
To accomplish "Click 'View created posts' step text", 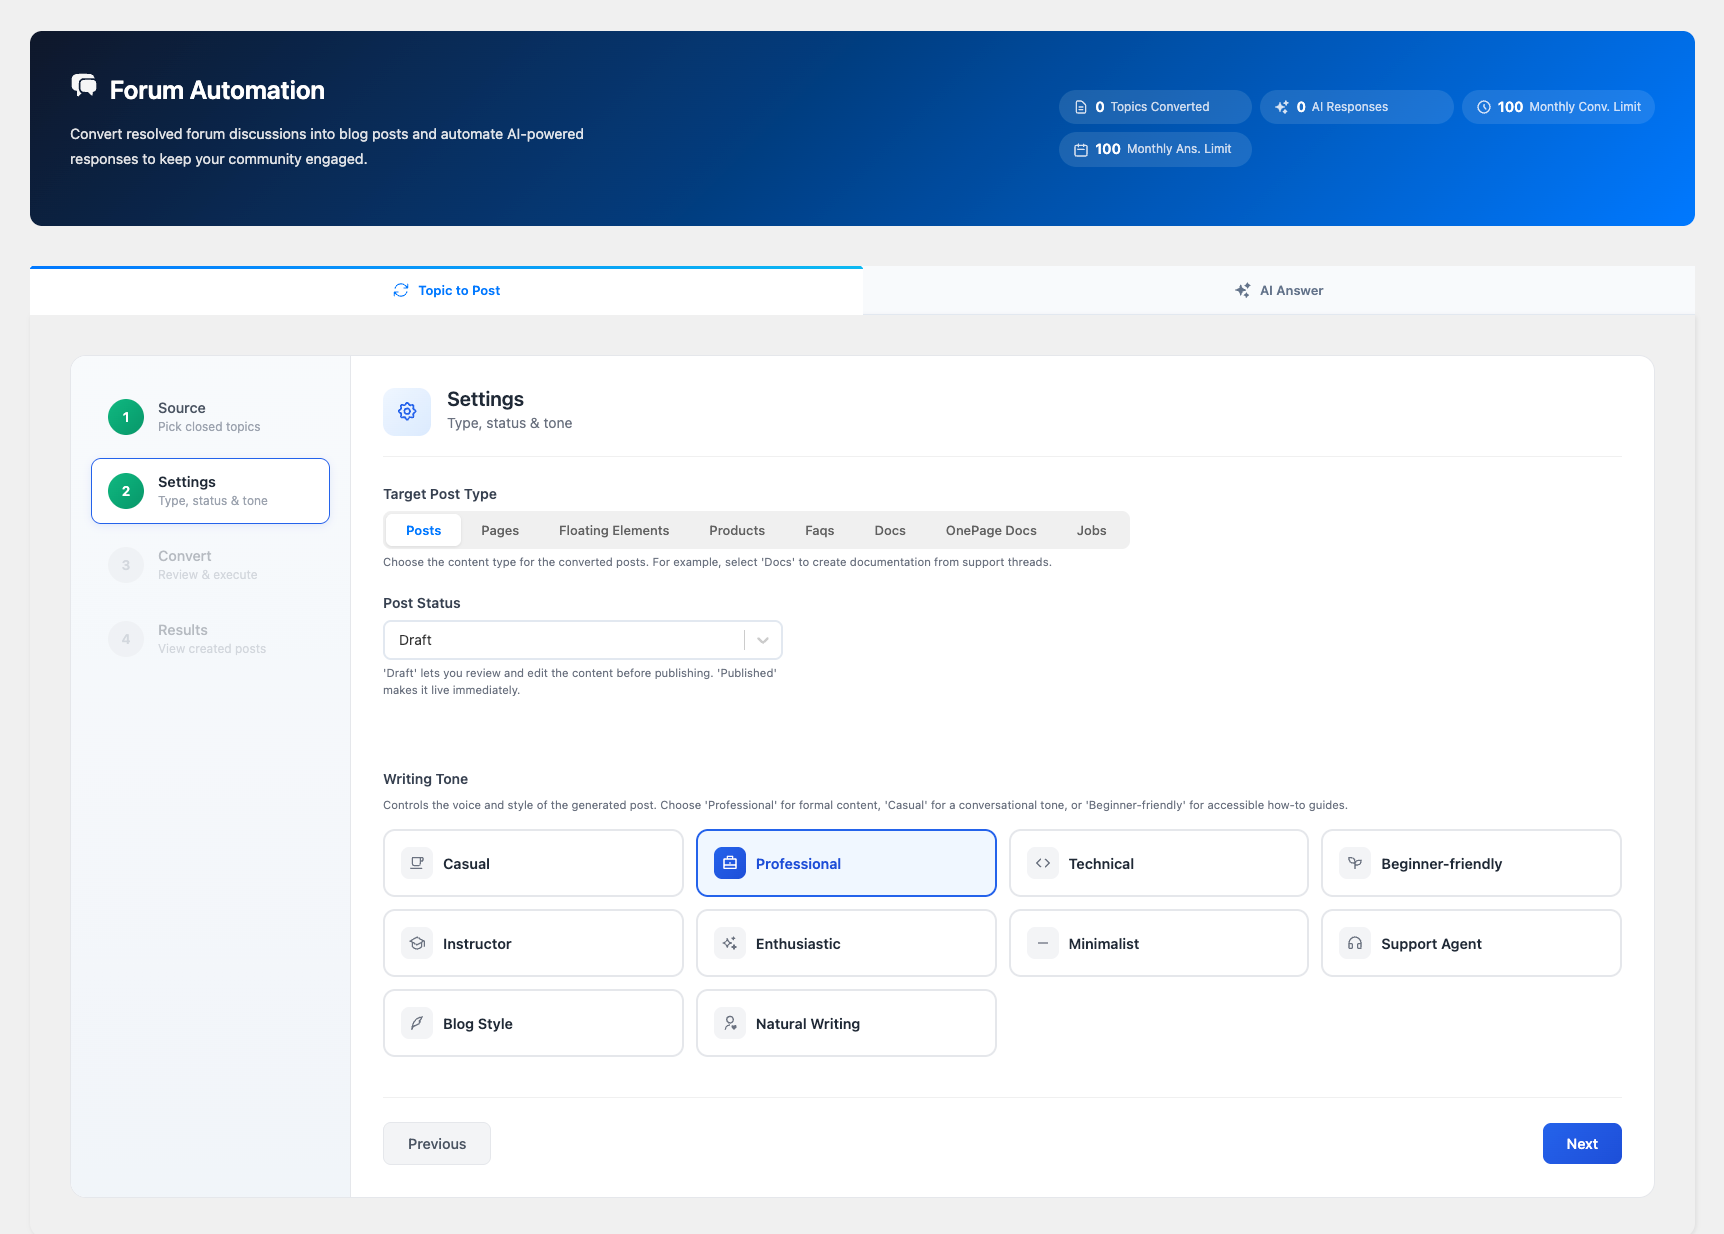I will (x=212, y=649).
